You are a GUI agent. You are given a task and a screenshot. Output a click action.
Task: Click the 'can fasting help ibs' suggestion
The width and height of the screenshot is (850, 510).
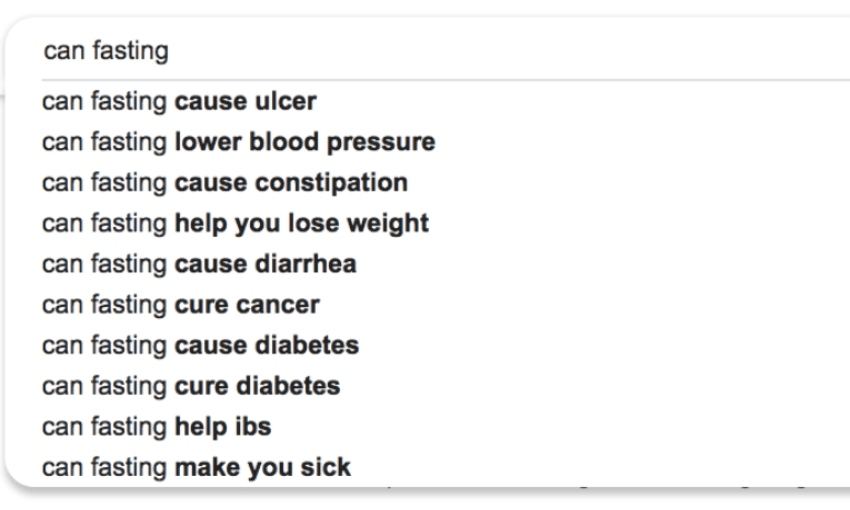(x=156, y=426)
